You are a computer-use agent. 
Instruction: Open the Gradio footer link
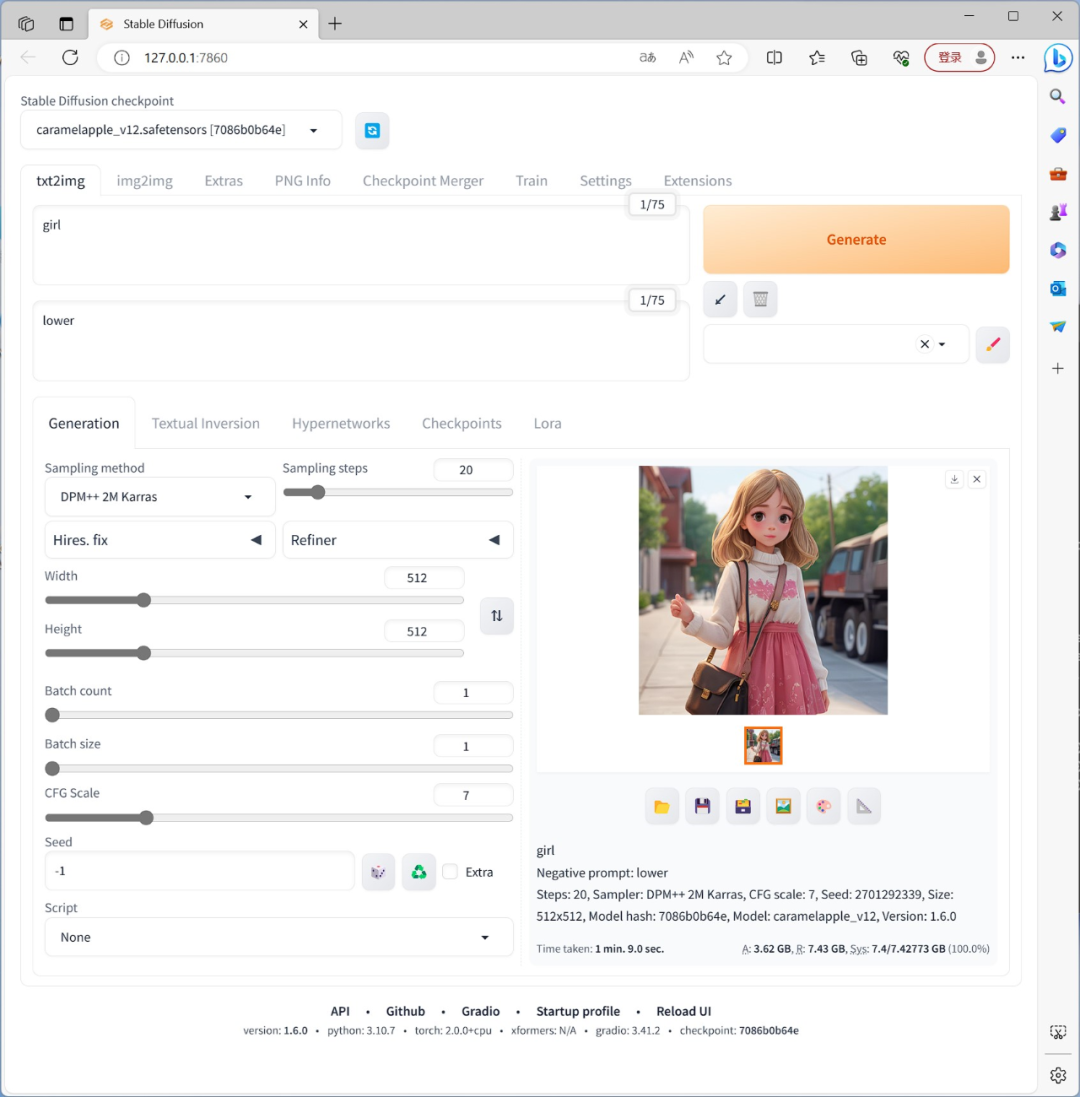tap(481, 1011)
